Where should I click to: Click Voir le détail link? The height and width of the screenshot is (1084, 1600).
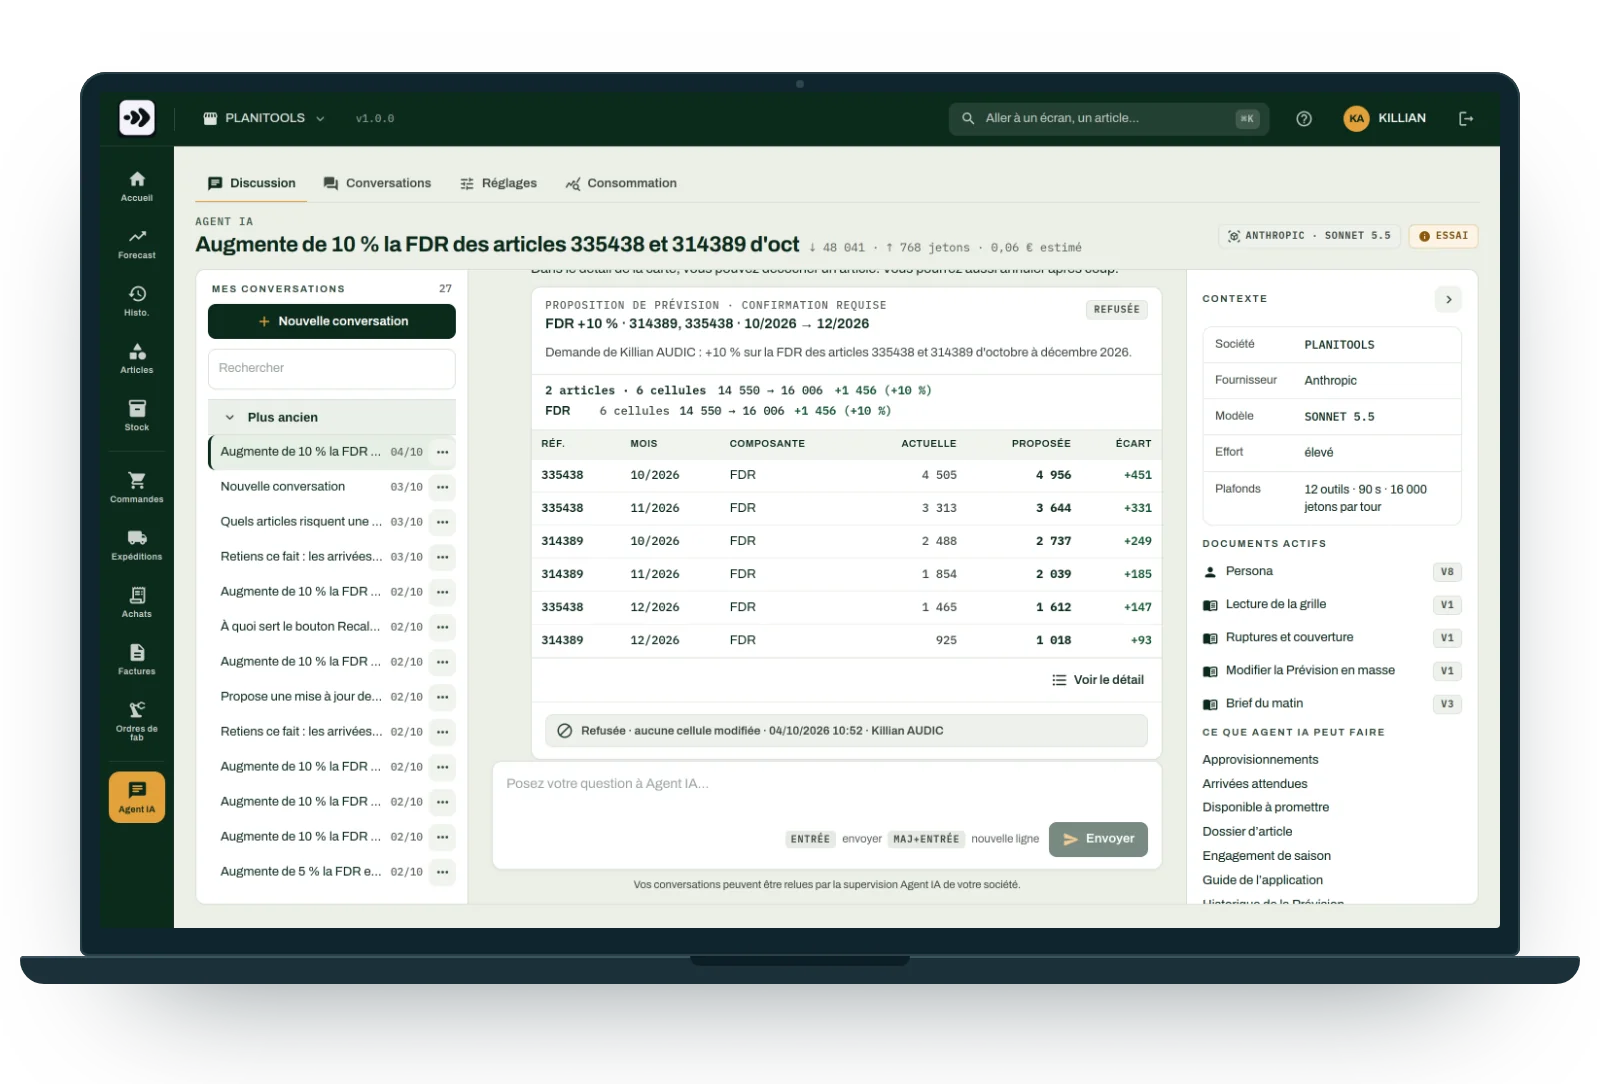tap(1098, 680)
